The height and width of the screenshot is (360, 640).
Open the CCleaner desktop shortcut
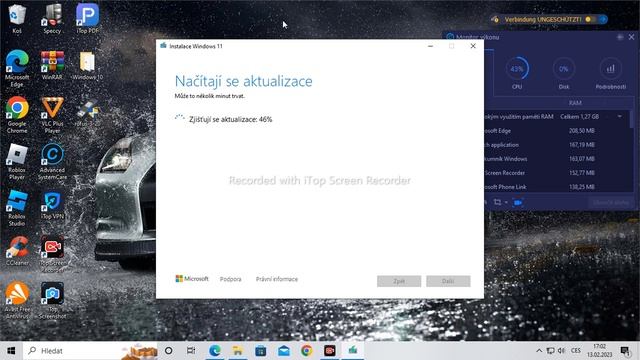17,250
